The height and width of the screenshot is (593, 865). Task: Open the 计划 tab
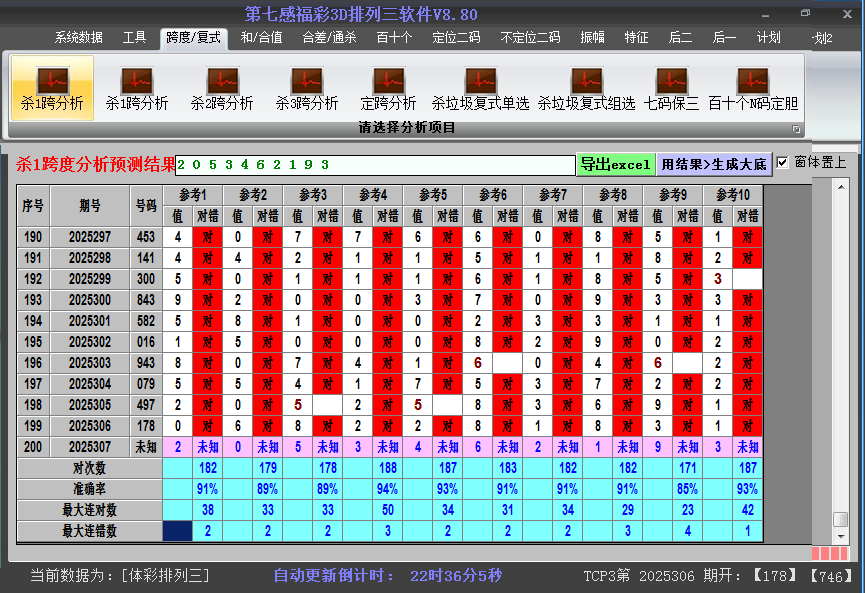click(768, 38)
